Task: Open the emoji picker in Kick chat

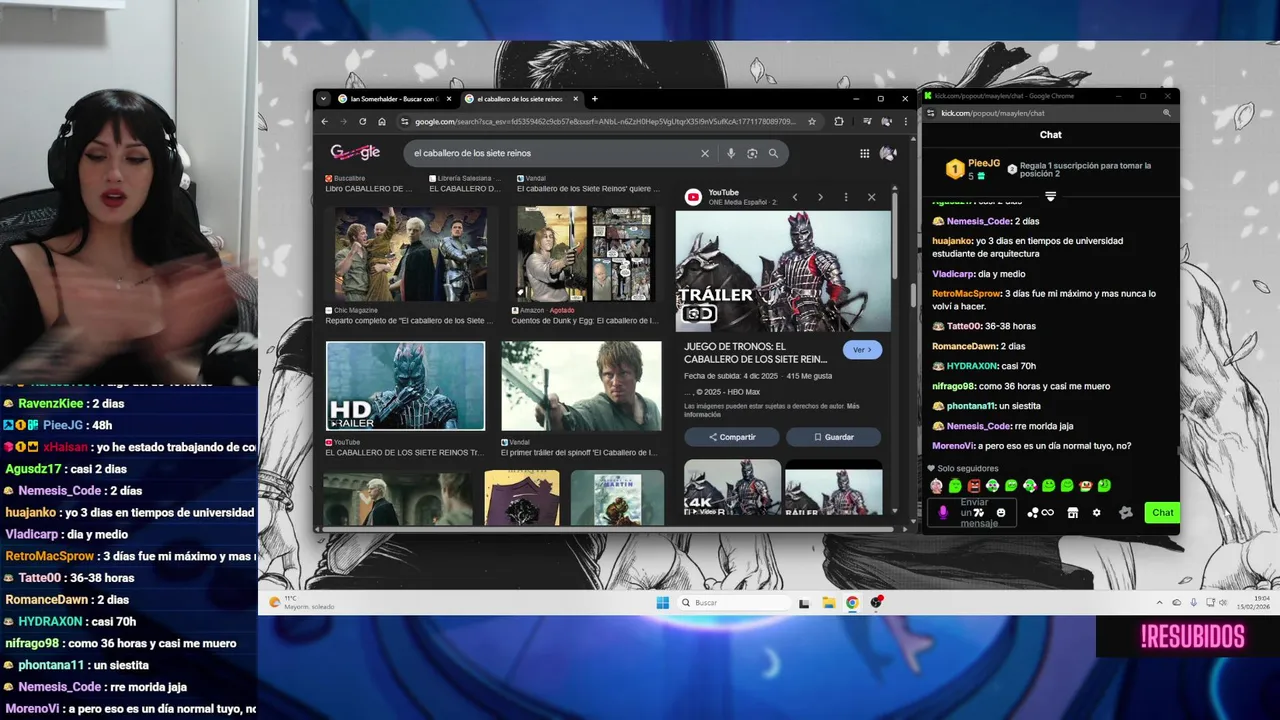Action: tap(1001, 513)
